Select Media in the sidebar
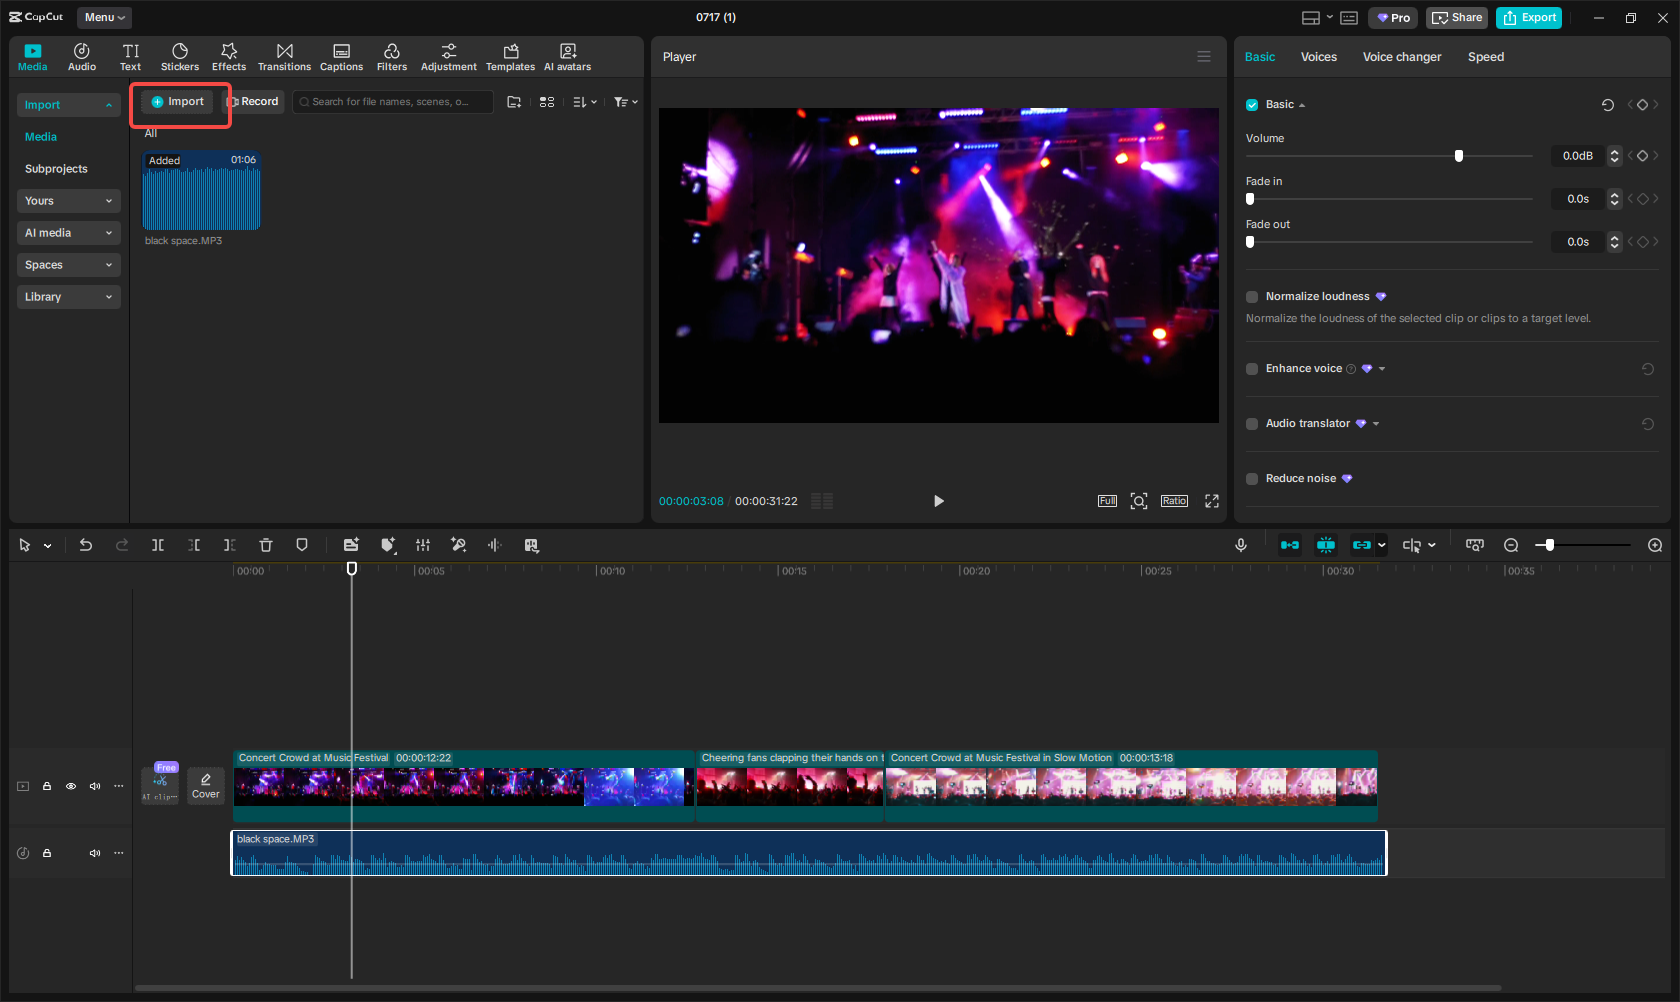The height and width of the screenshot is (1002, 1680). tap(41, 137)
